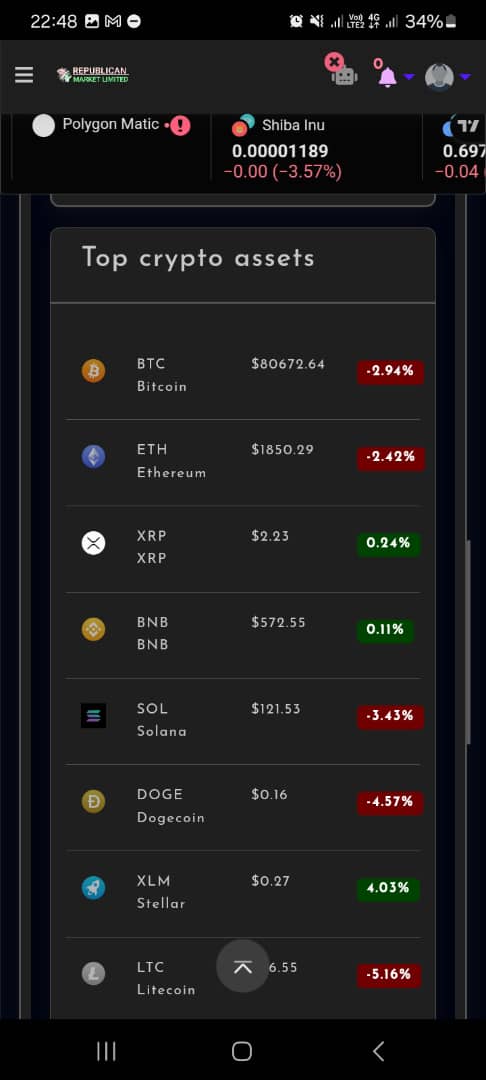Screen dimensions: 486x1080
Task: Select the Ethereum coin icon
Action: tap(94, 457)
